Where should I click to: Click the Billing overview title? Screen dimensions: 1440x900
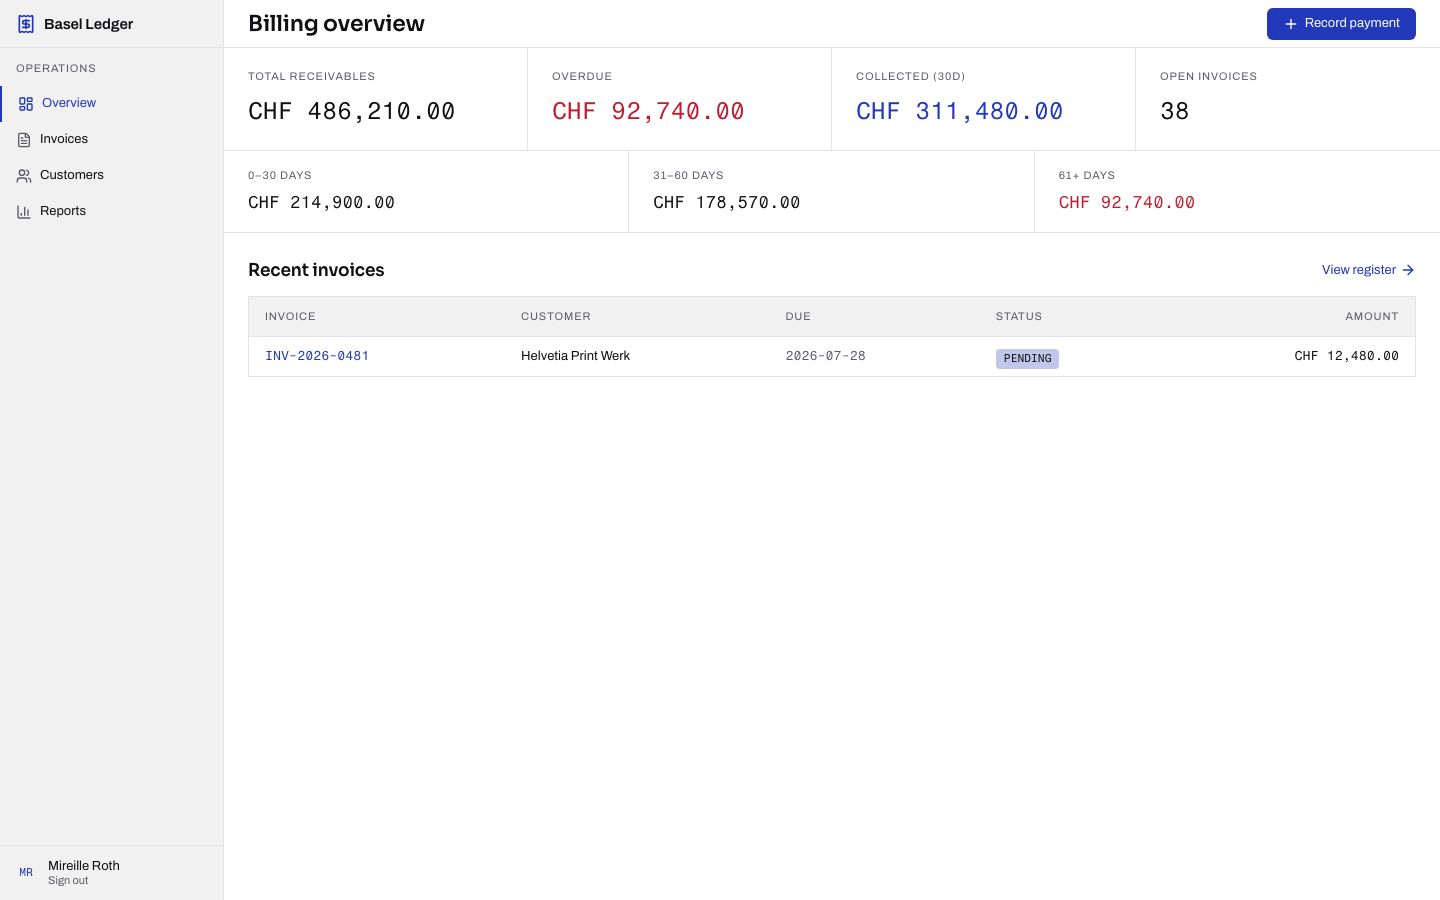tap(336, 24)
